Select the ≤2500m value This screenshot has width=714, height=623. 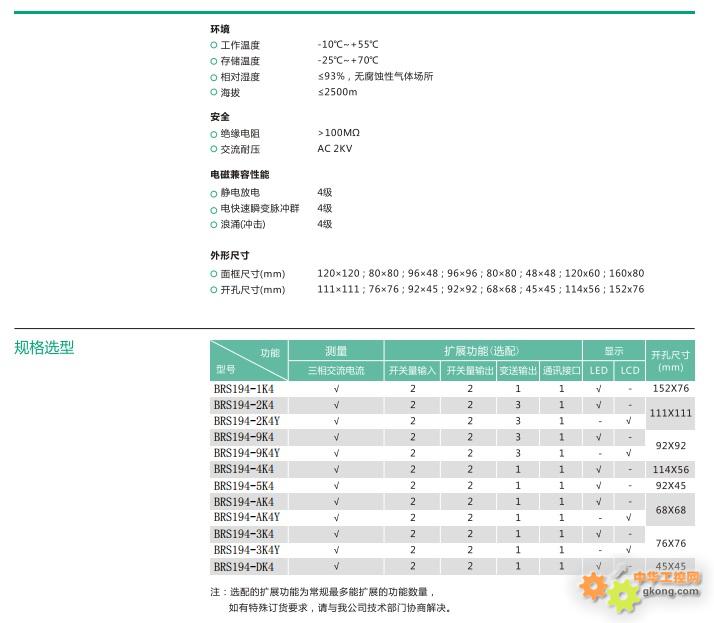337,92
